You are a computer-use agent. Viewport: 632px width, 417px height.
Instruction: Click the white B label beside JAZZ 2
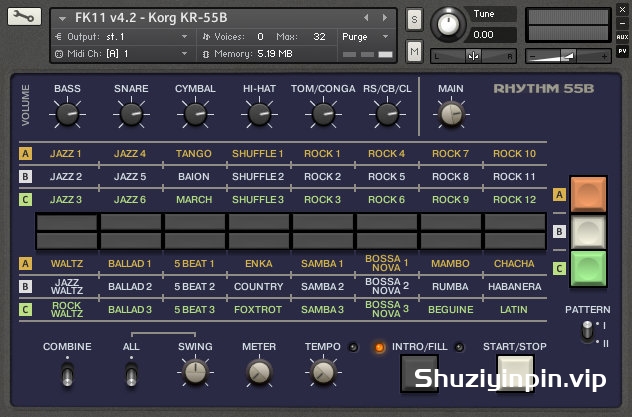coord(25,176)
